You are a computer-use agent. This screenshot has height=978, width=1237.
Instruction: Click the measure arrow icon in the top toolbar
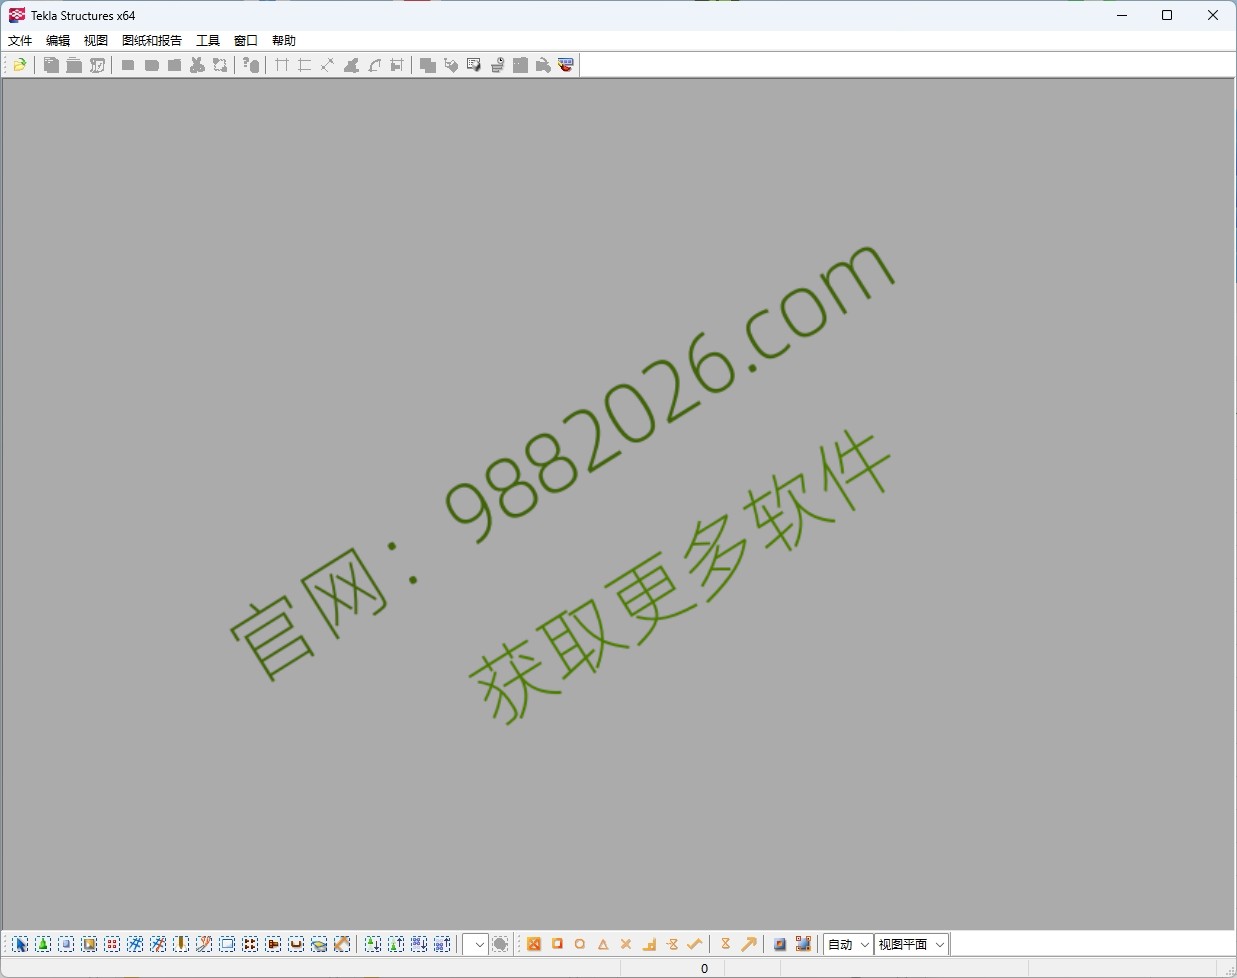coord(327,65)
